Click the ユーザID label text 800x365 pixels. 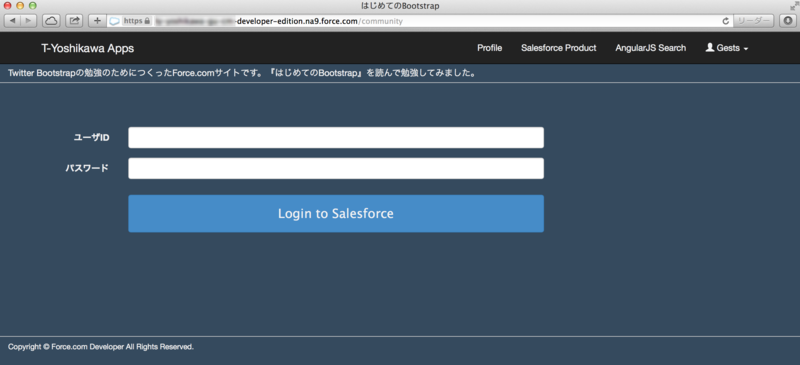click(92, 138)
